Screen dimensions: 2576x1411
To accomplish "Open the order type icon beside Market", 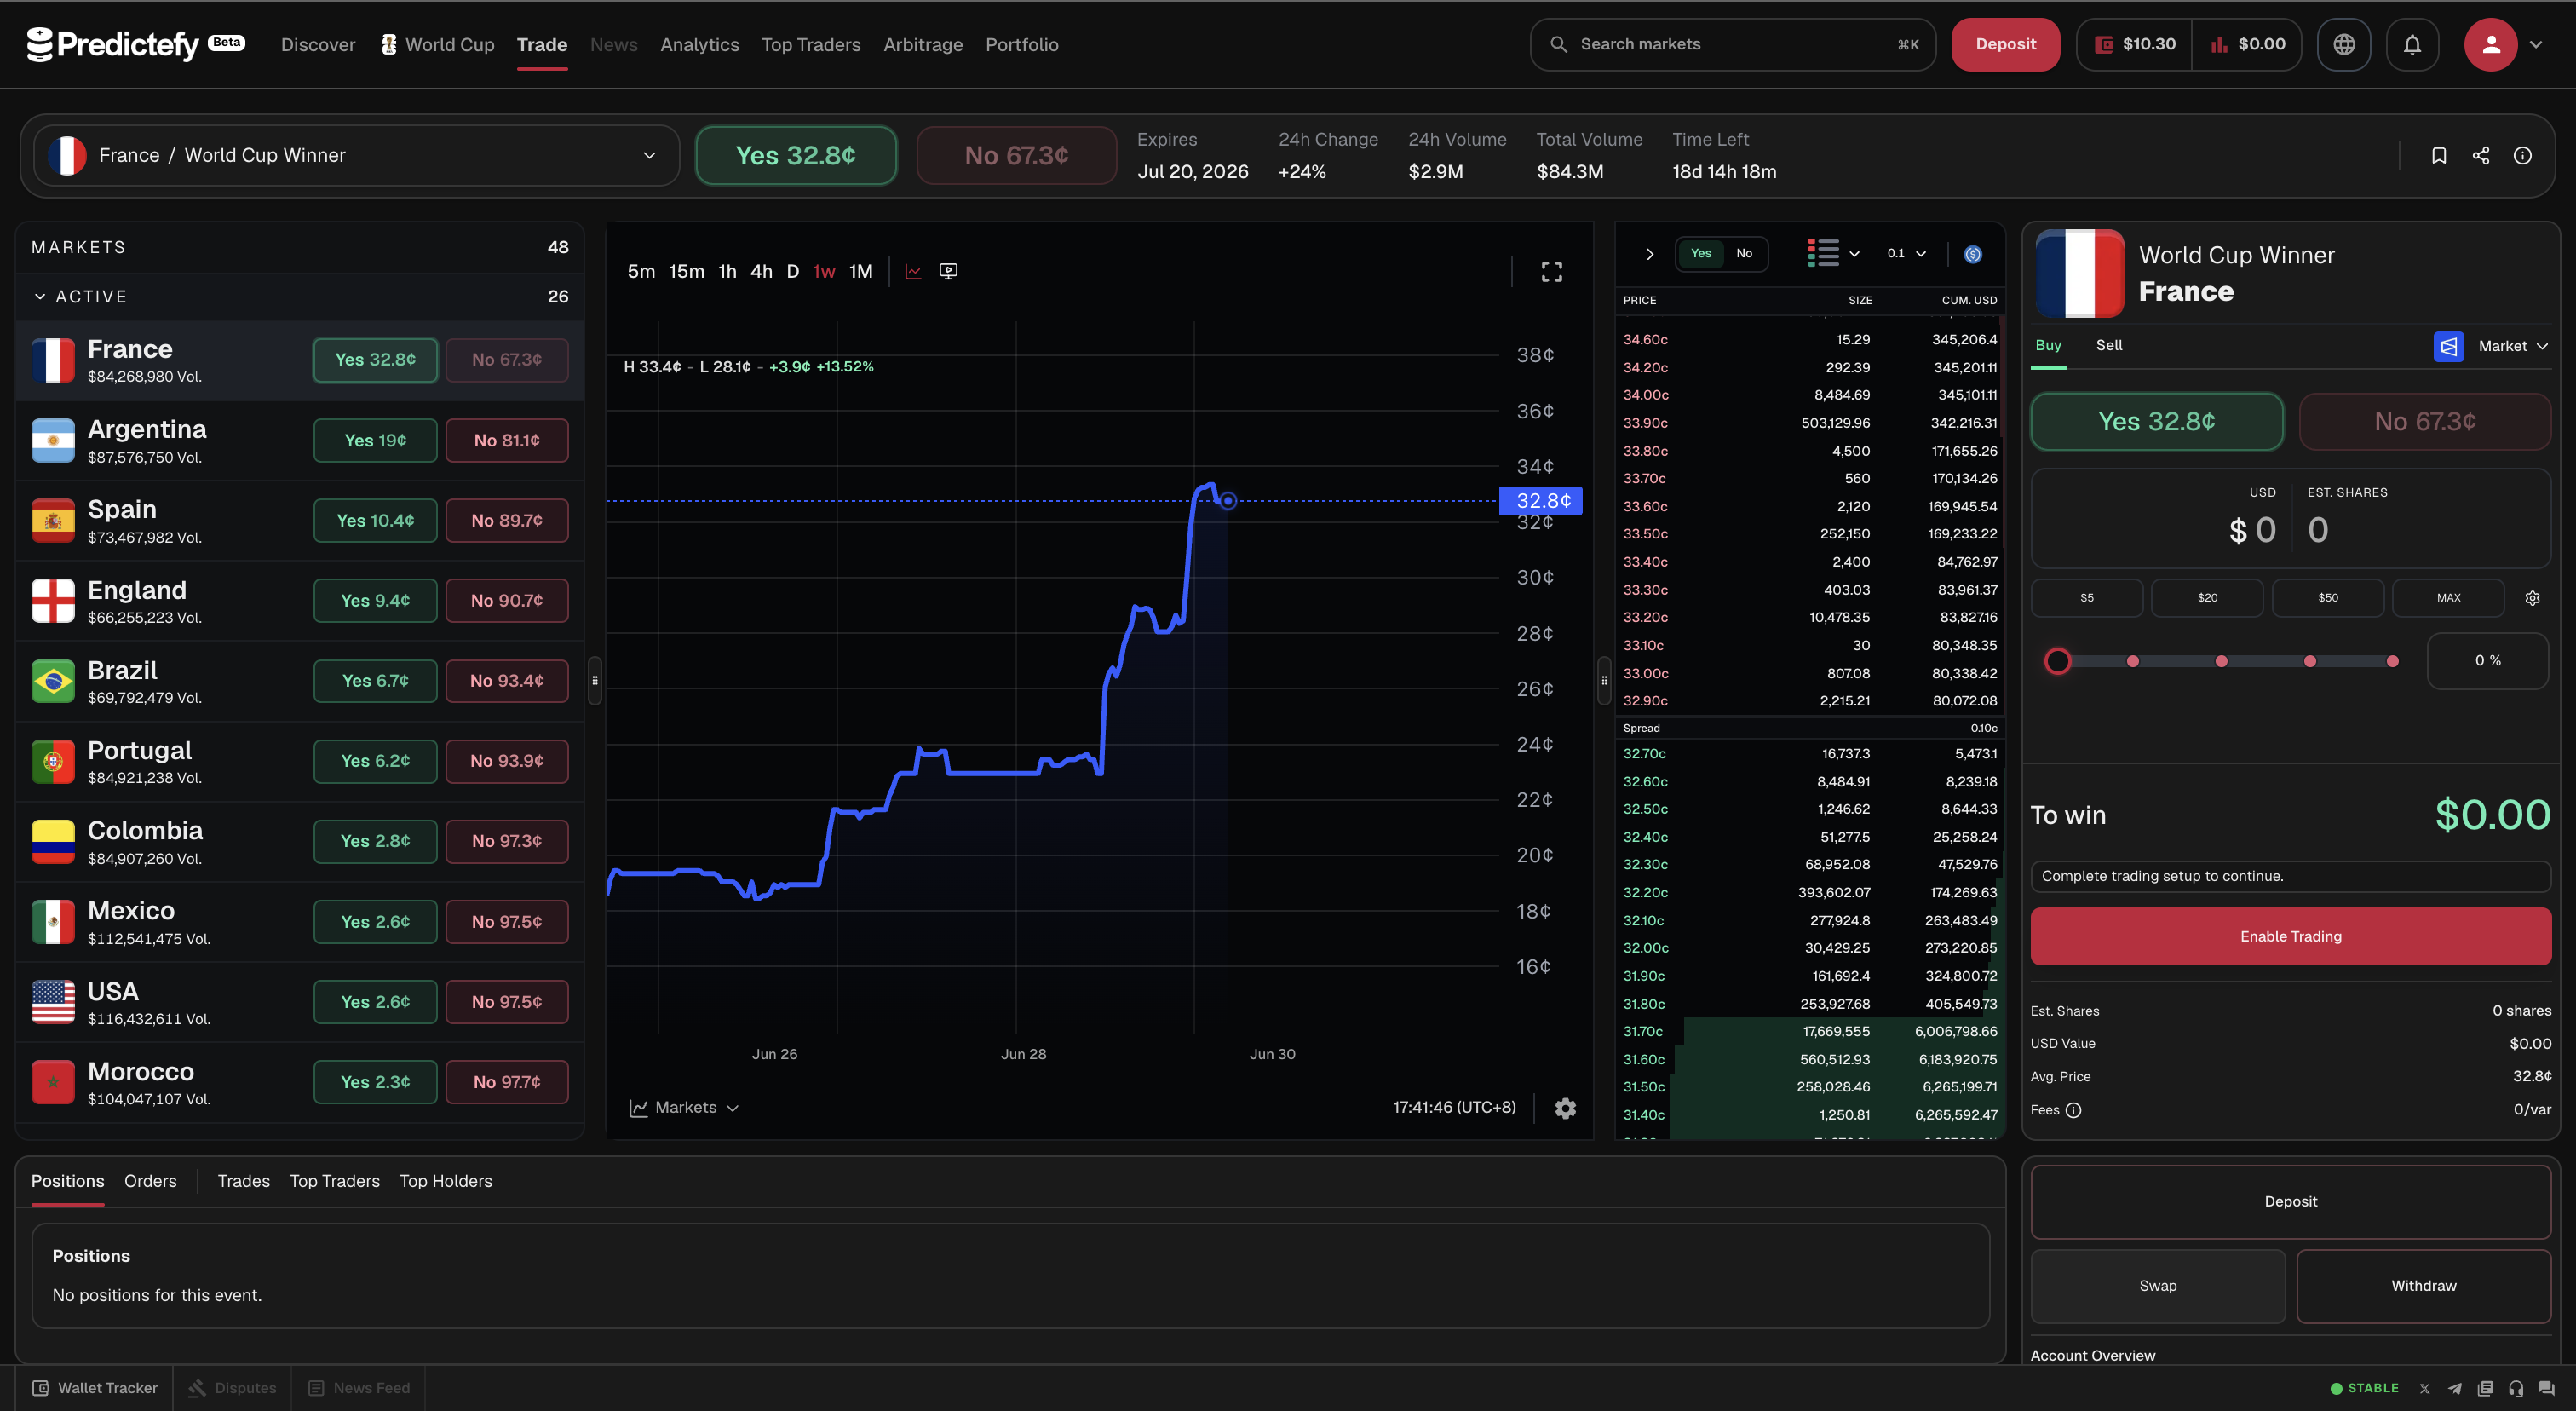I will click(x=2448, y=346).
